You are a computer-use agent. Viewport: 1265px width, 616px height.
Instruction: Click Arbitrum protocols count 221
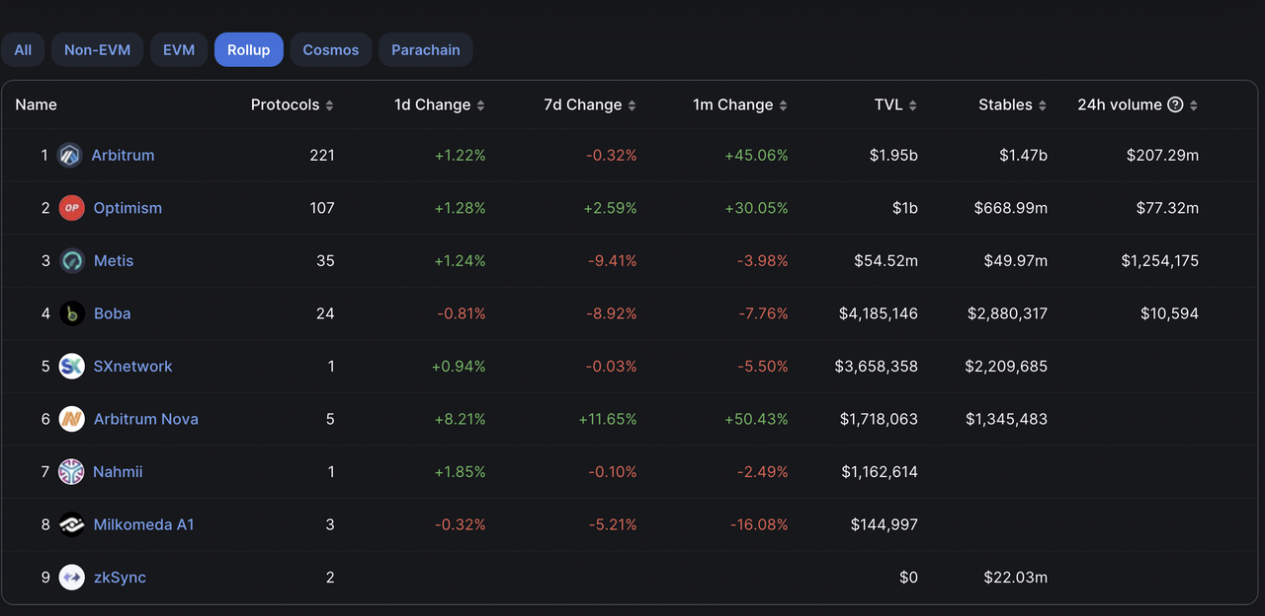click(x=322, y=155)
